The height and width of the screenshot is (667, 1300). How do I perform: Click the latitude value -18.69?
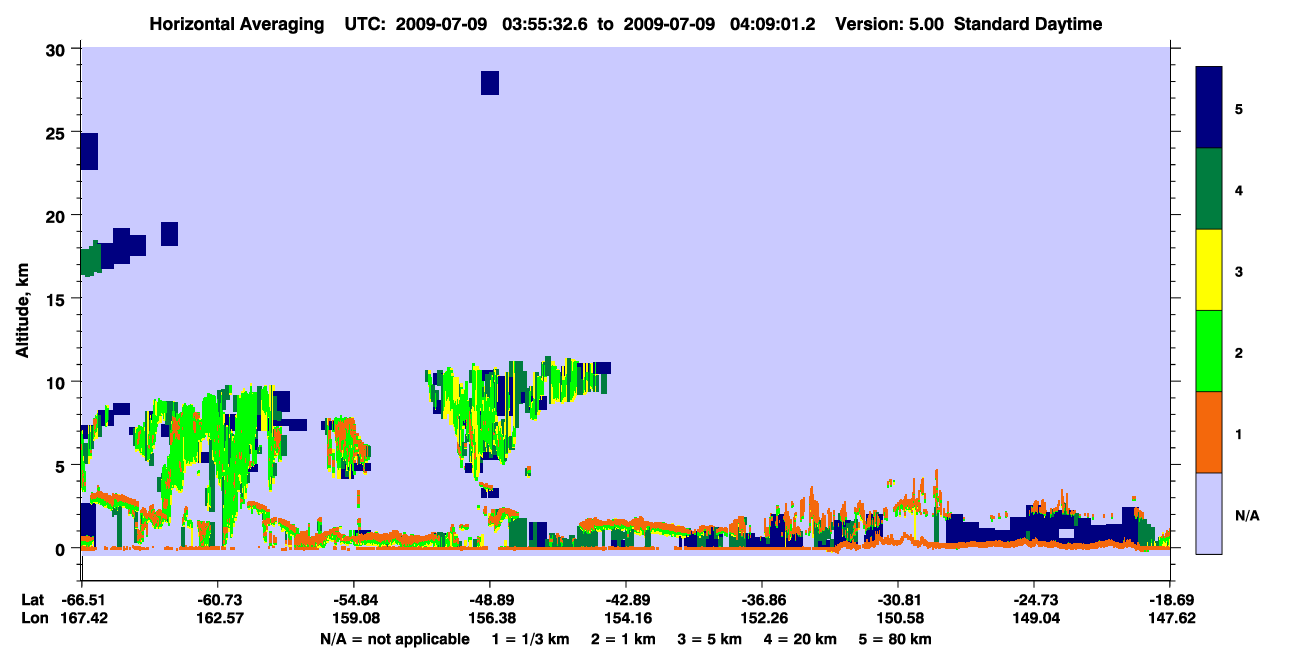tap(1170, 600)
